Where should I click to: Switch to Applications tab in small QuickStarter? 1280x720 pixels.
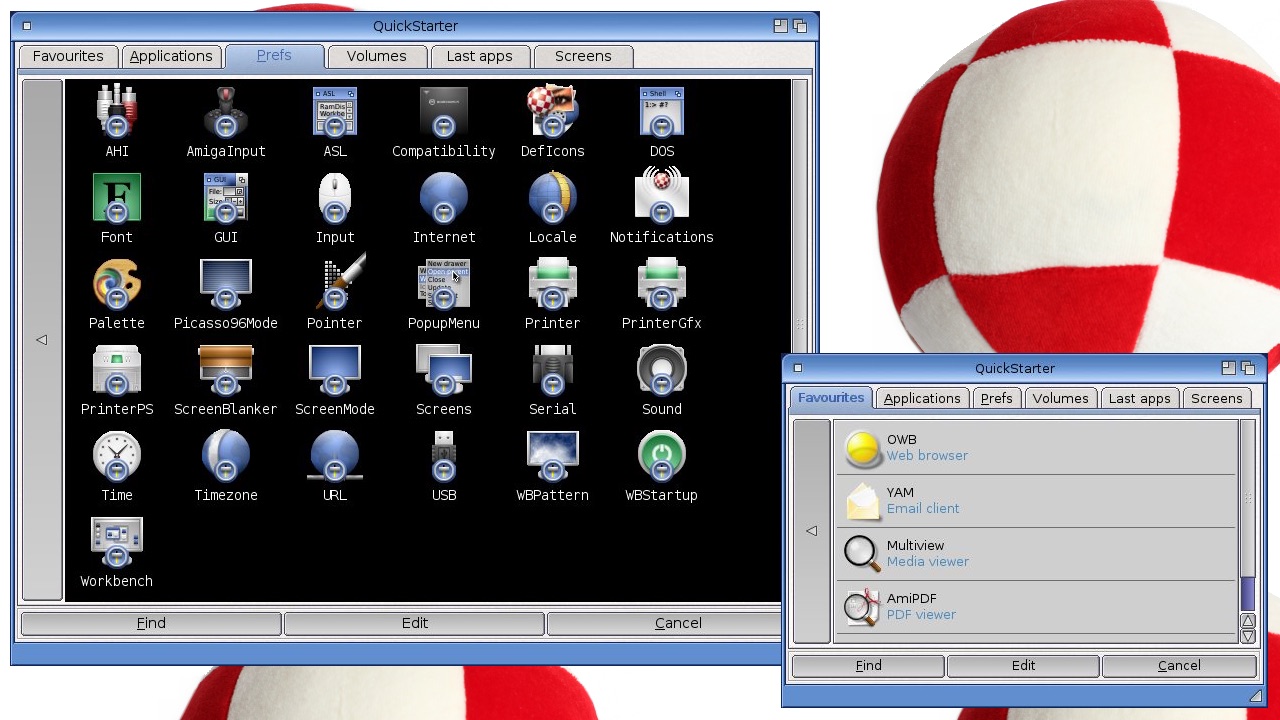pyautogui.click(x=922, y=398)
